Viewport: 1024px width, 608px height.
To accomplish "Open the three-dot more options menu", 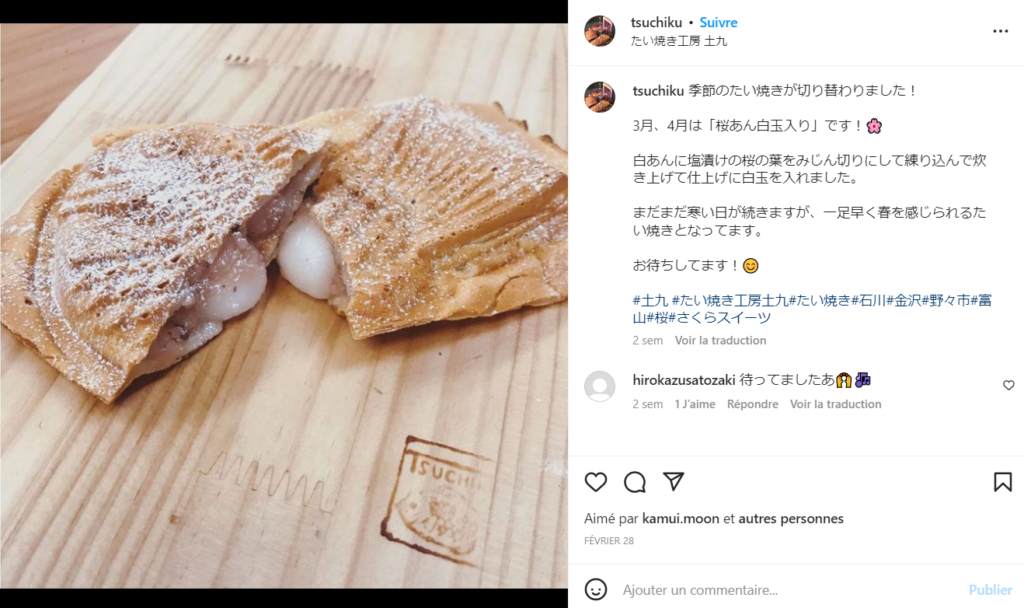I will pos(1000,31).
